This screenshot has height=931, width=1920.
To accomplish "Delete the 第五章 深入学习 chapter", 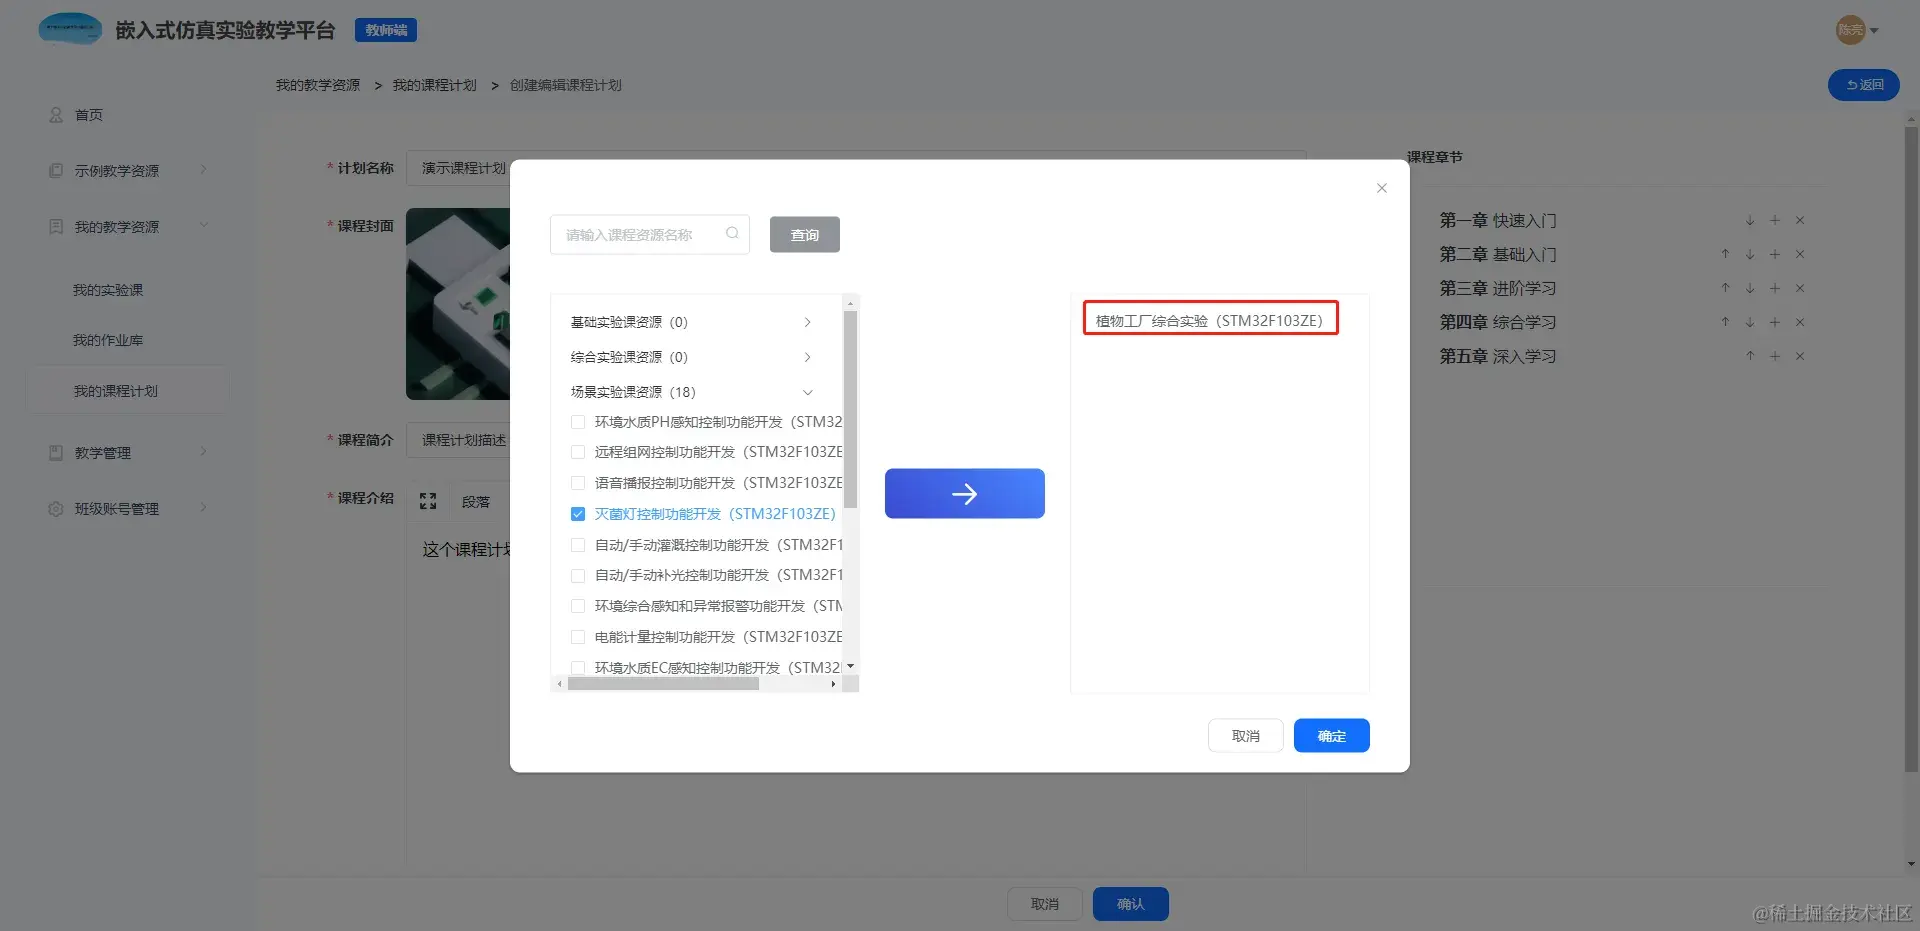I will pyautogui.click(x=1800, y=356).
